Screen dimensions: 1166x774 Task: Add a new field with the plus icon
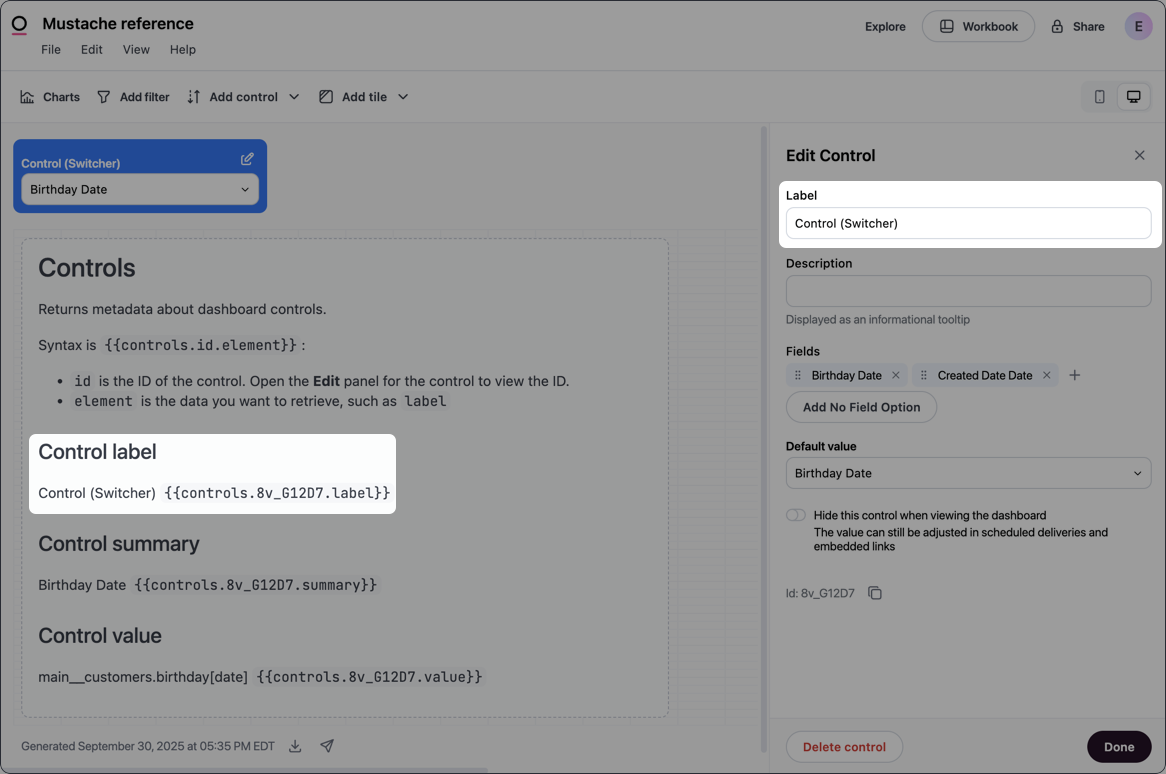click(1075, 374)
